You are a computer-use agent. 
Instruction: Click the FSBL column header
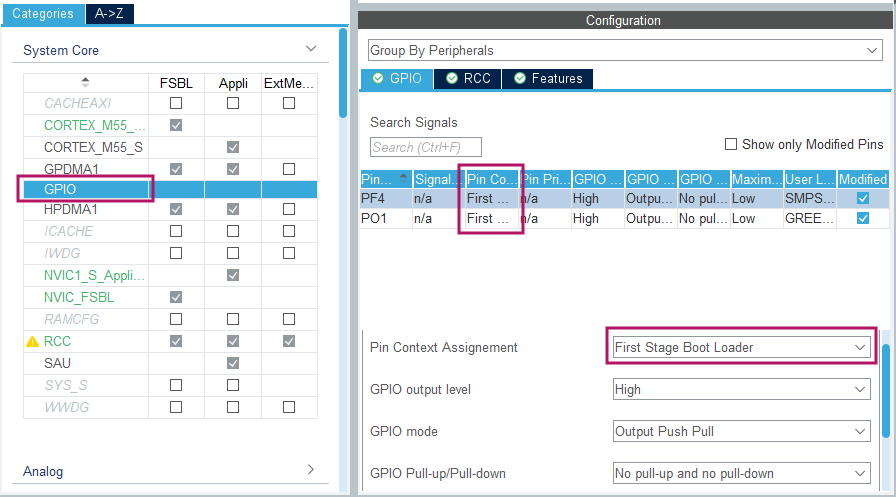176,83
